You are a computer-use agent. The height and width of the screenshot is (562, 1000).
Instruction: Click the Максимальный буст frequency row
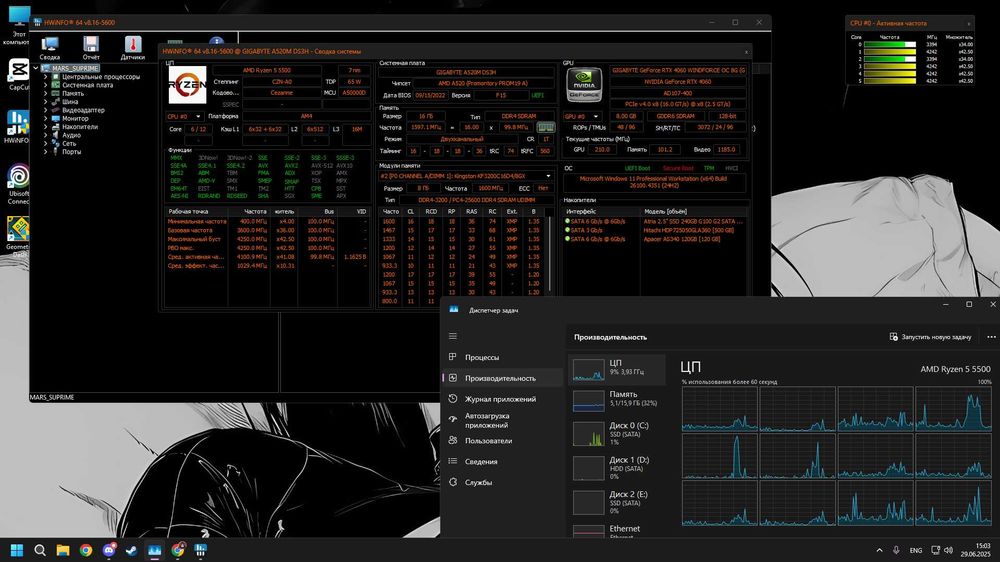click(267, 239)
